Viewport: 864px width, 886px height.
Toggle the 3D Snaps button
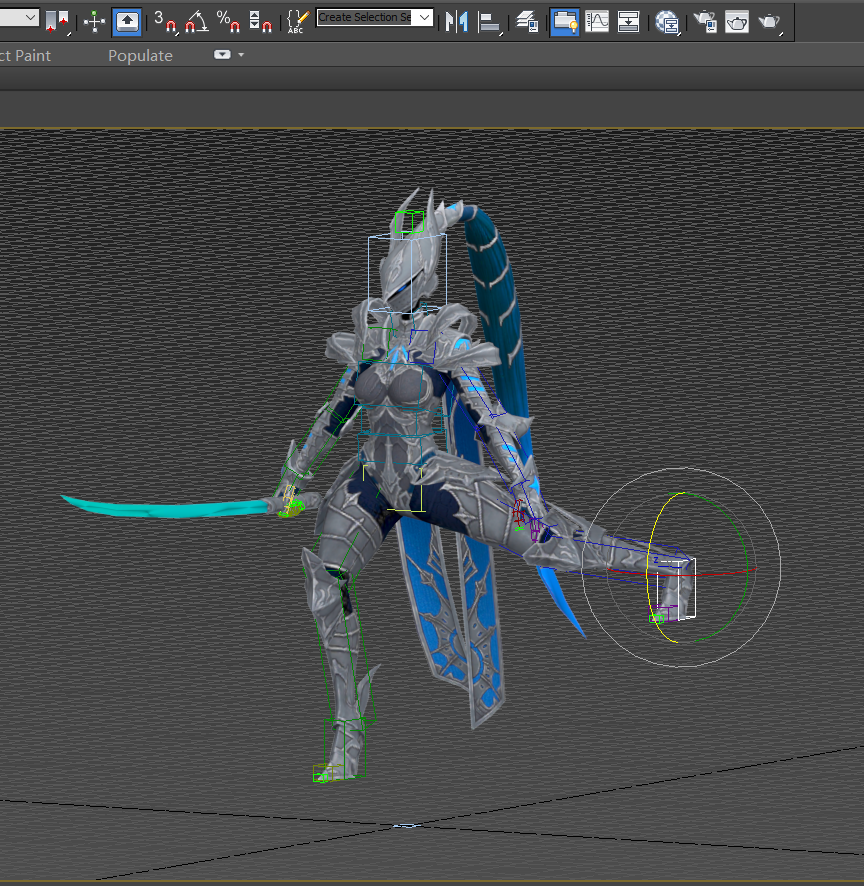pyautogui.click(x=165, y=20)
